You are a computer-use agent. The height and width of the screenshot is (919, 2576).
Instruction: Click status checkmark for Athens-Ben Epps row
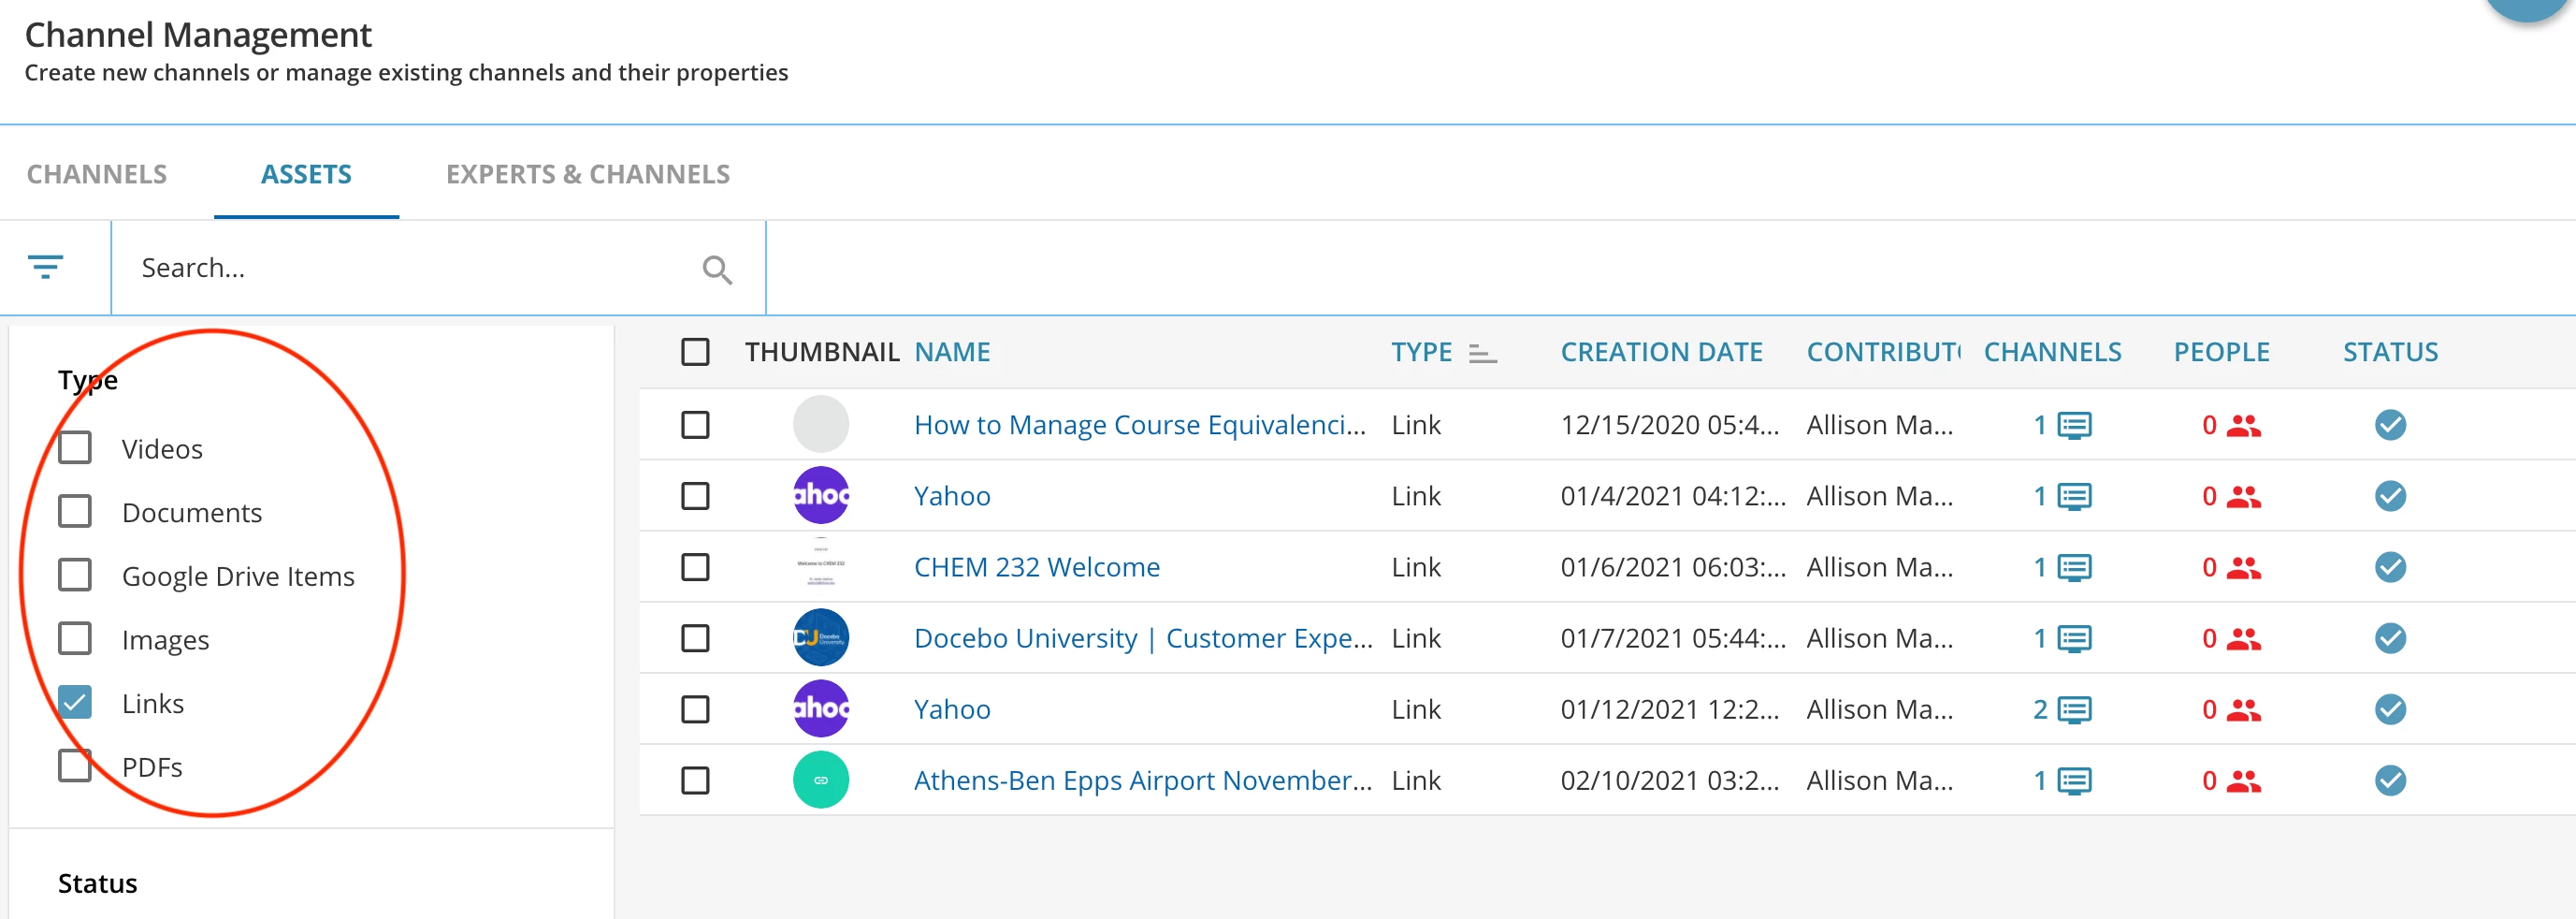[2389, 780]
